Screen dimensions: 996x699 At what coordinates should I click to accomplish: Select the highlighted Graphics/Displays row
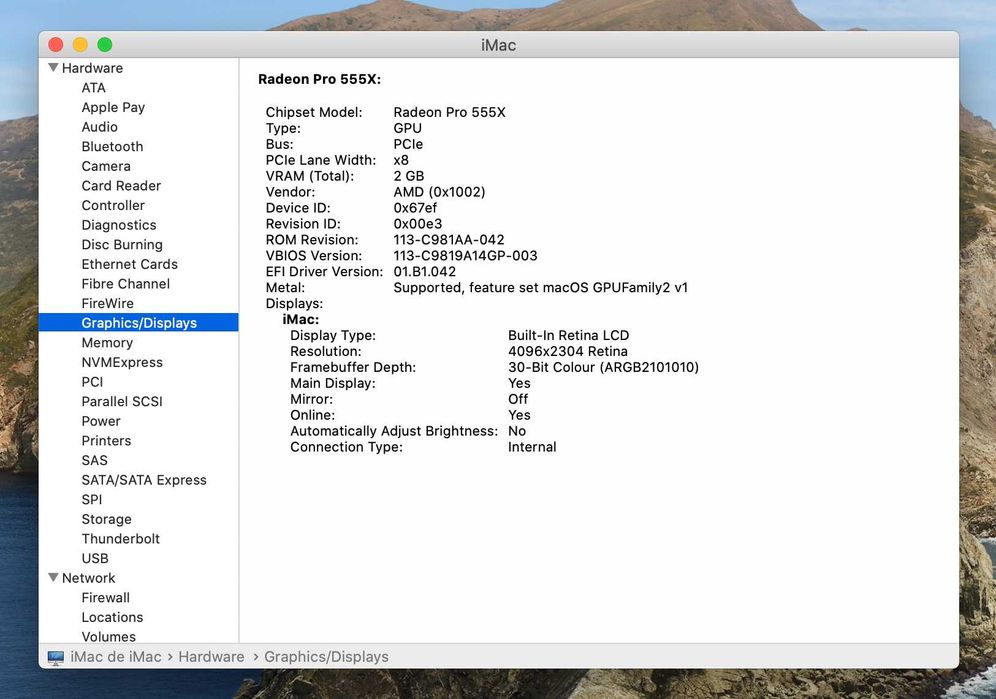(138, 323)
